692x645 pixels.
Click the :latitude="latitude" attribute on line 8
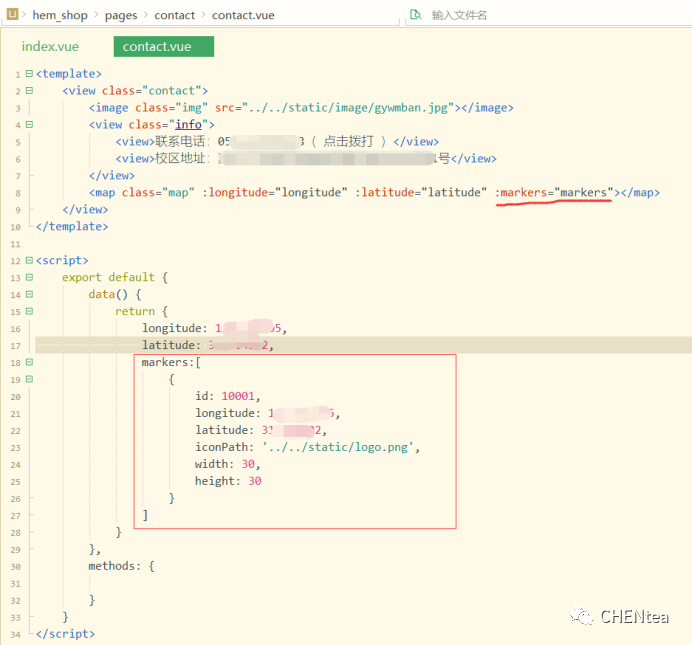421,193
